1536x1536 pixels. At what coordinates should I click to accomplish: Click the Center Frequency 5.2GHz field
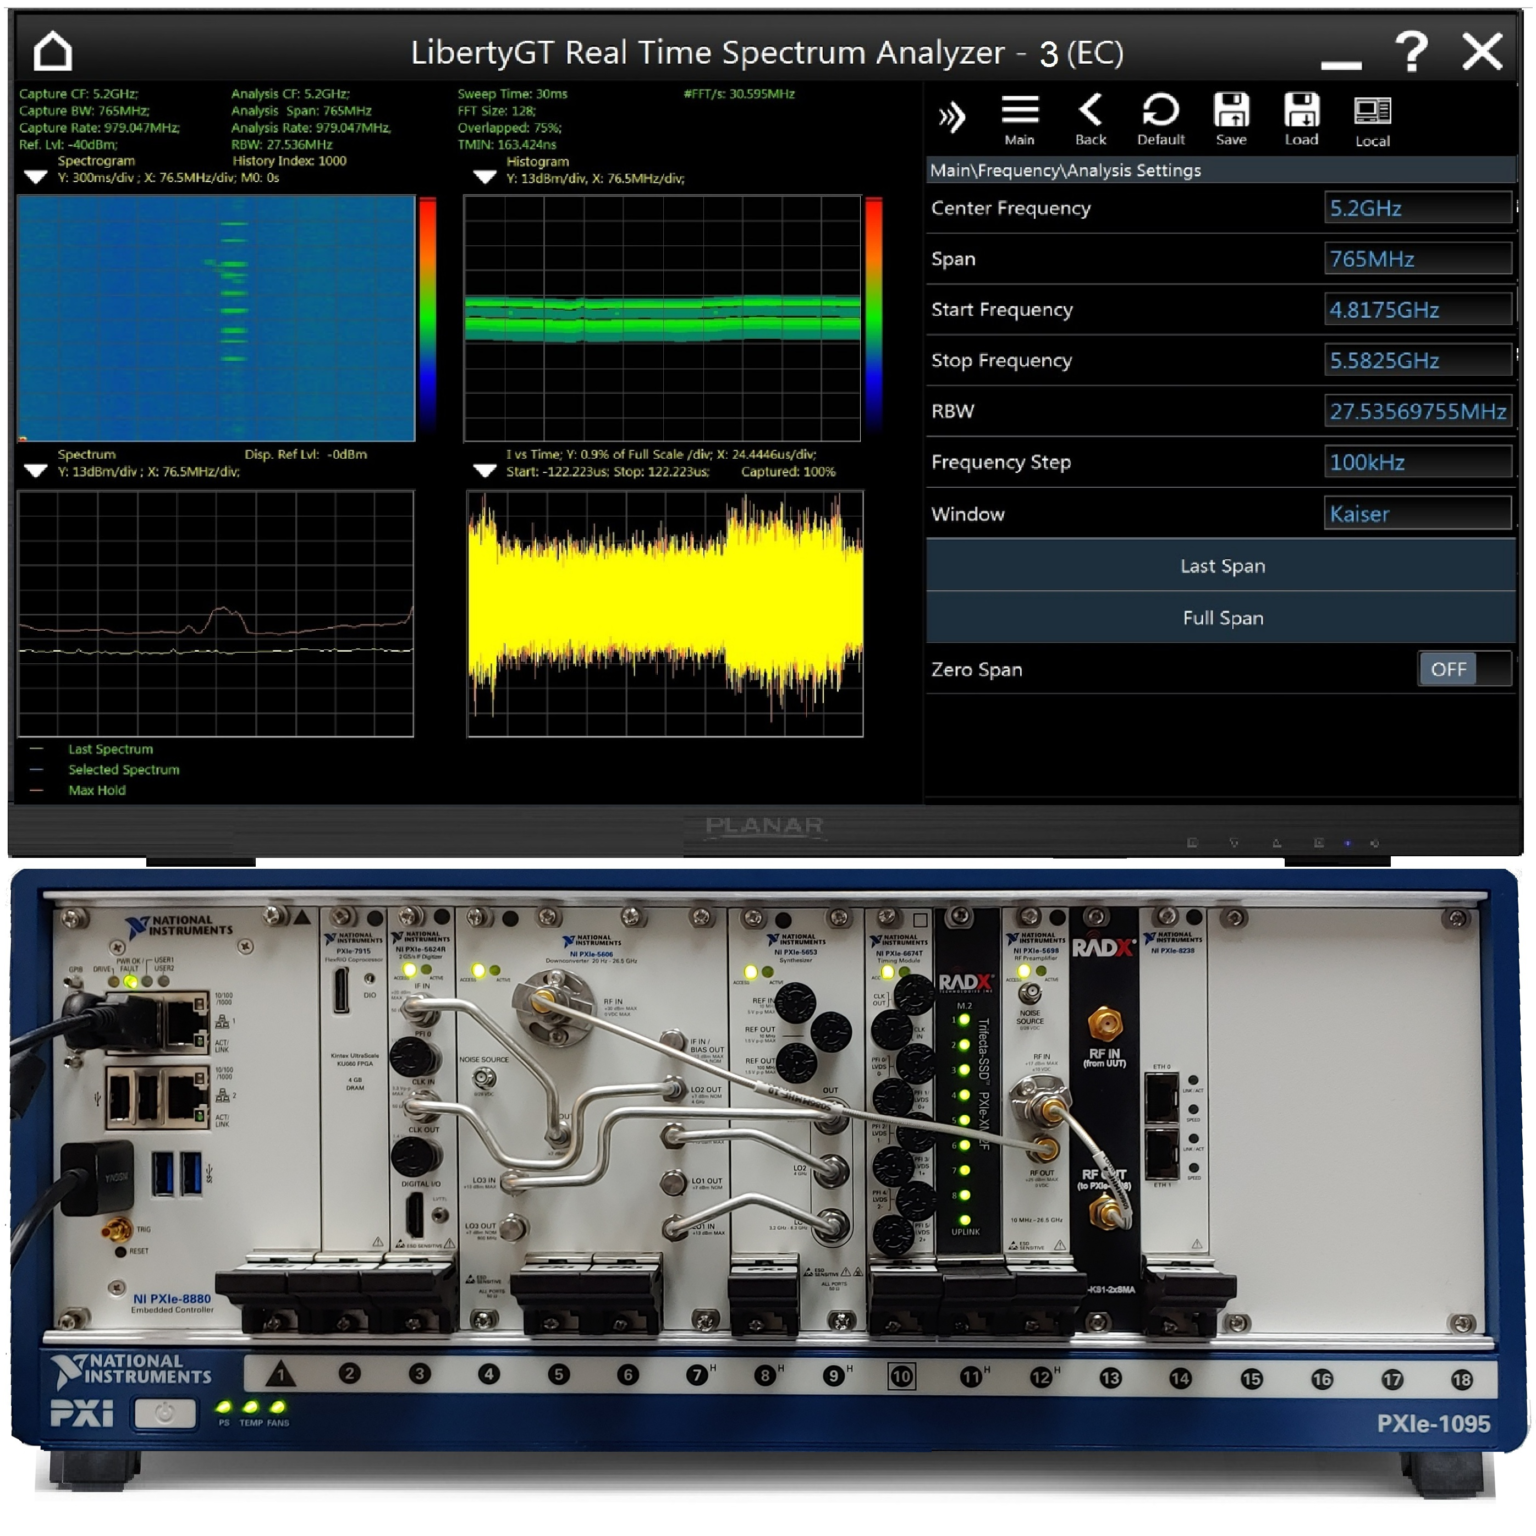[1416, 208]
